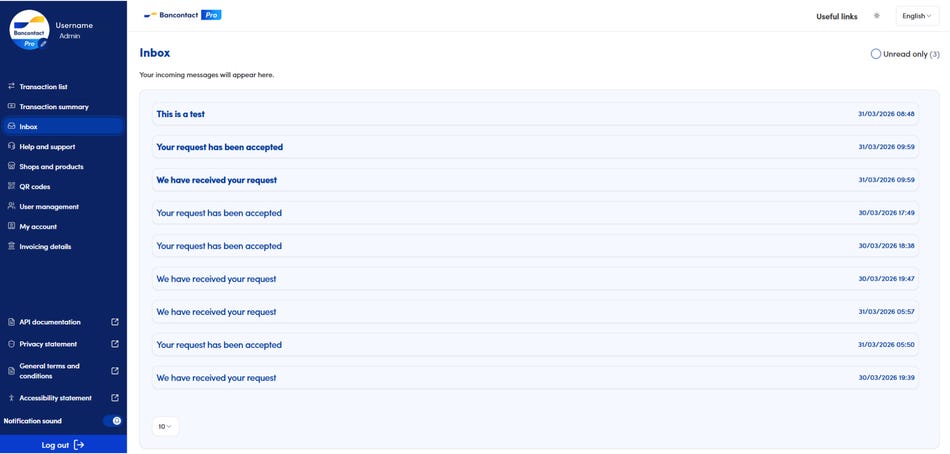Click the General terms document icon
Screen dimensions: 950x454
click(11, 371)
